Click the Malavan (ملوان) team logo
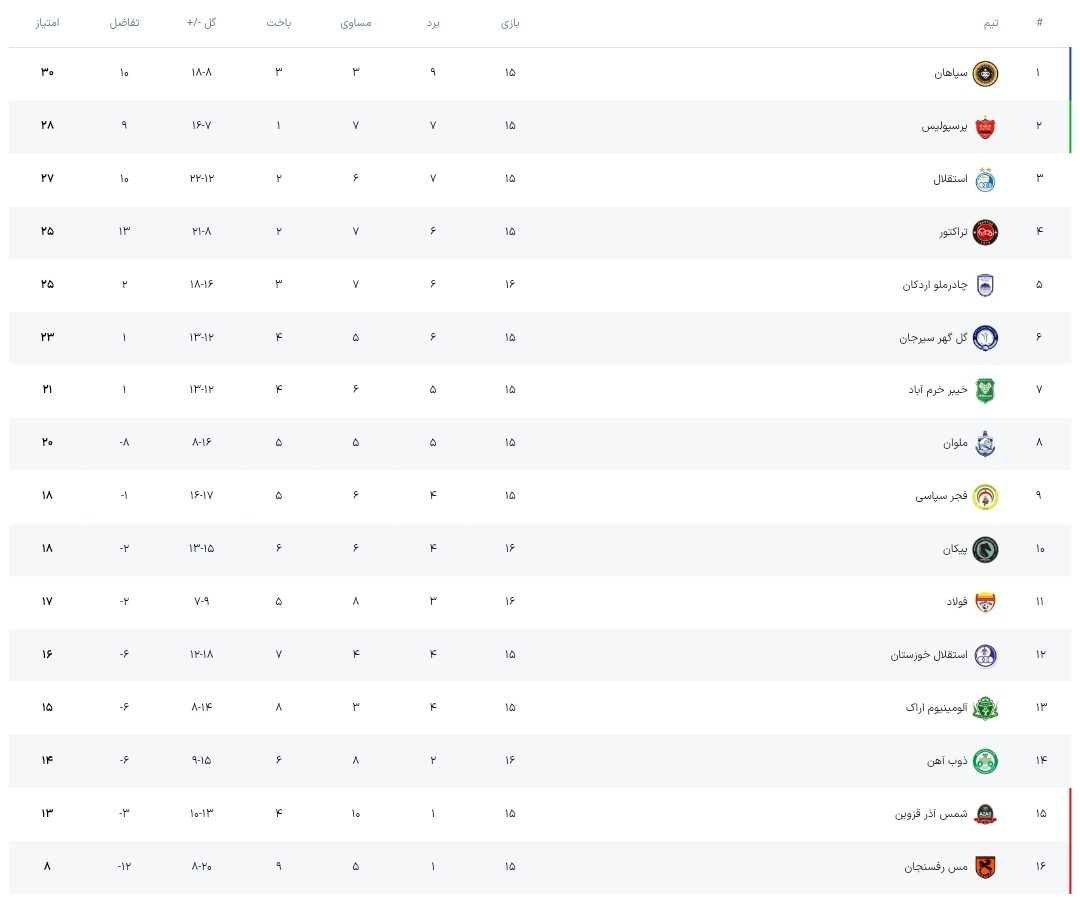The image size is (1080, 907). tap(986, 443)
